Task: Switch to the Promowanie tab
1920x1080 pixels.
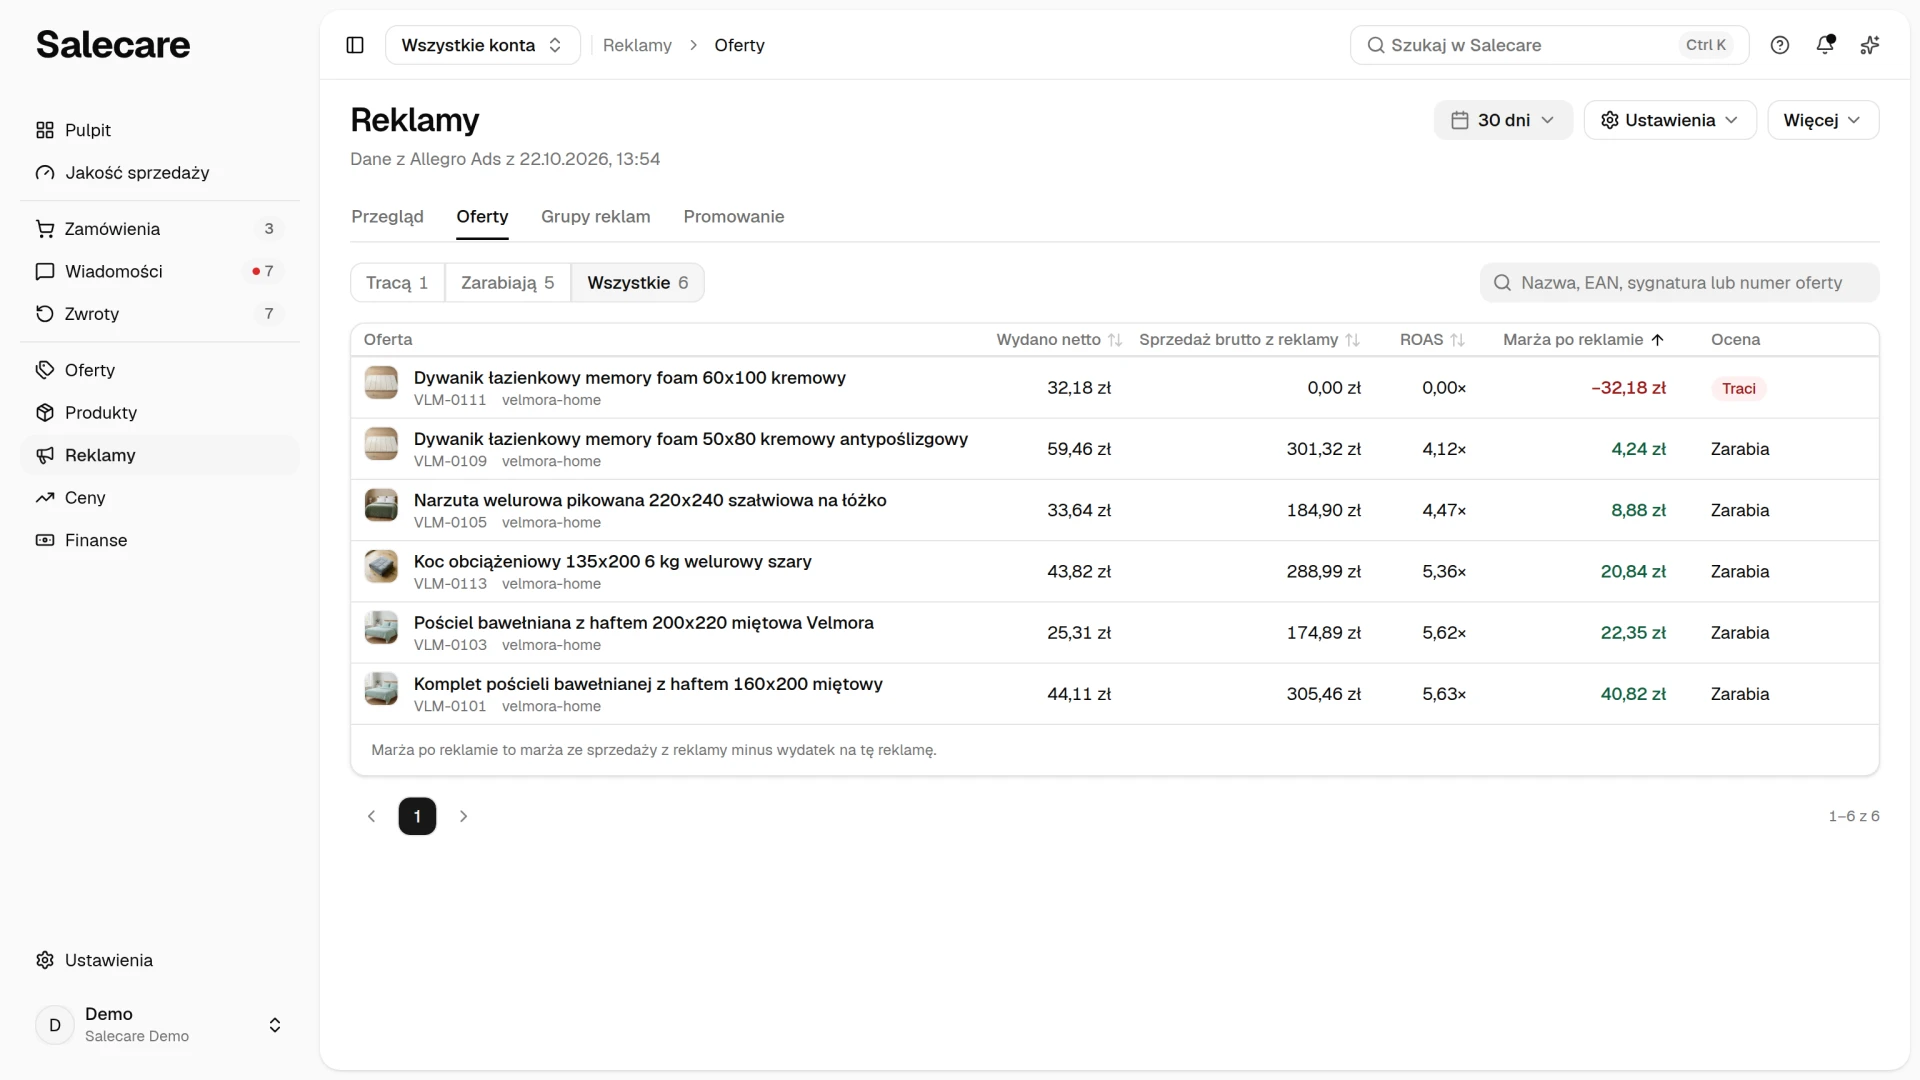Action: pos(733,217)
